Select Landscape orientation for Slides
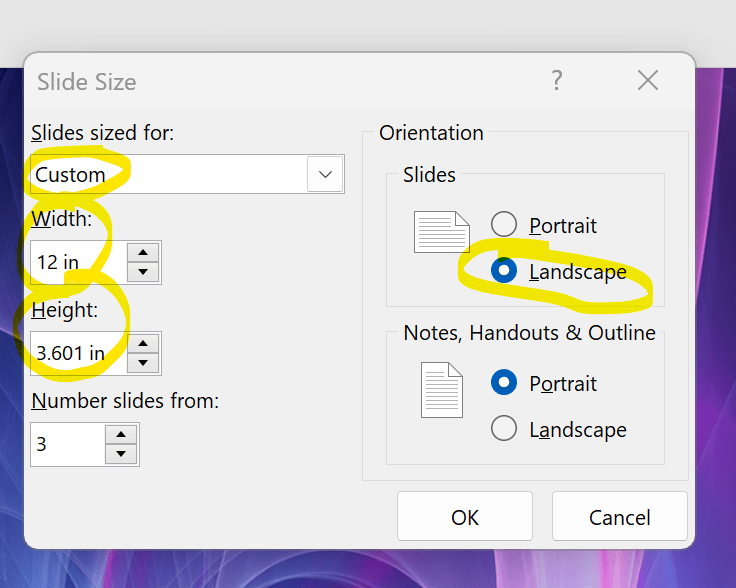The width and height of the screenshot is (736, 588). 504,271
